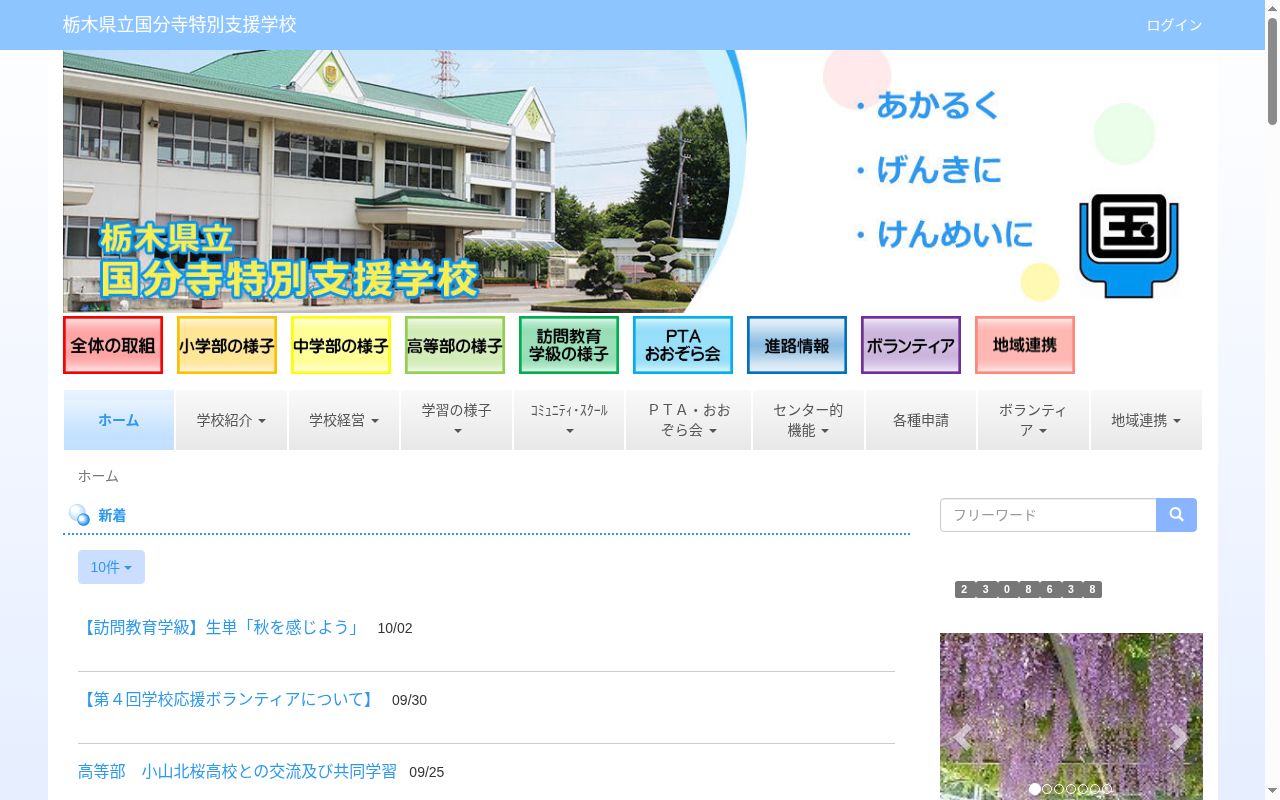Click the visitor counter digits

click(1028, 589)
